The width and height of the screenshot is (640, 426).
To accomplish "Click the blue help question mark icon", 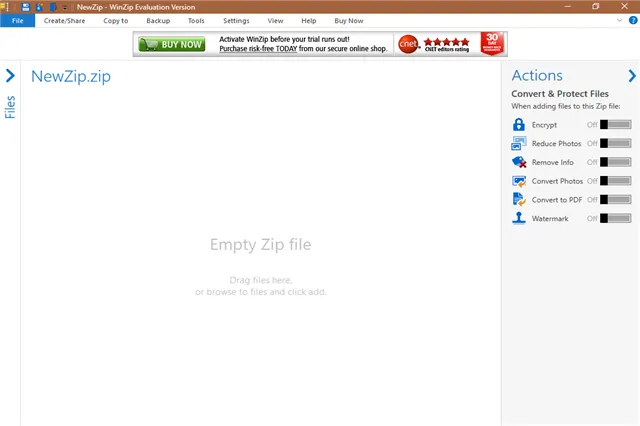I will point(633,20).
